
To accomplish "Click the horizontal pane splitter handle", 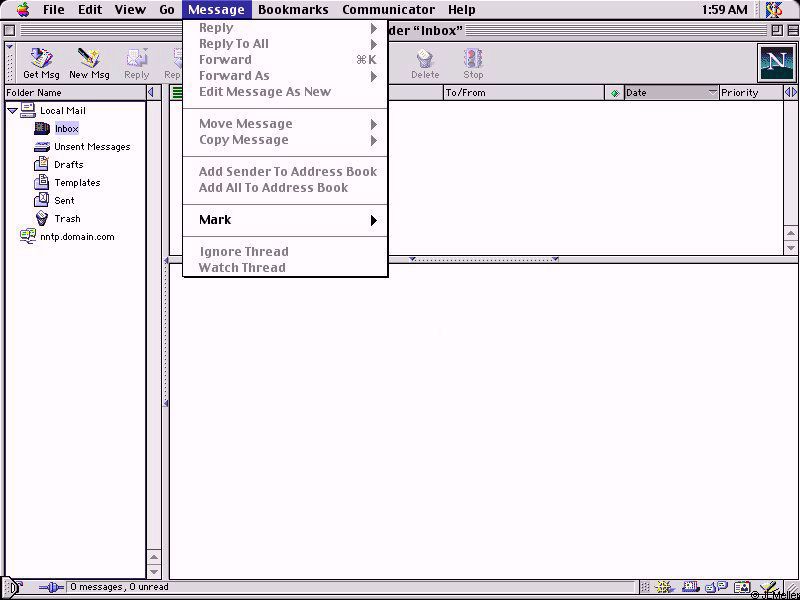I will (x=483, y=260).
